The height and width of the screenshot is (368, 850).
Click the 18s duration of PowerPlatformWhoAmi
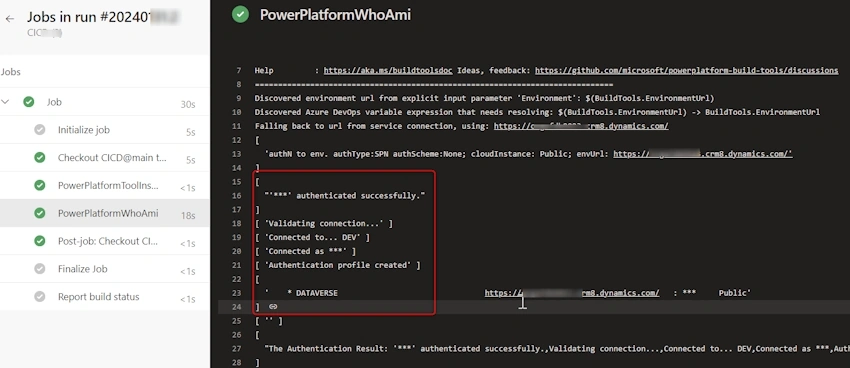coord(188,216)
